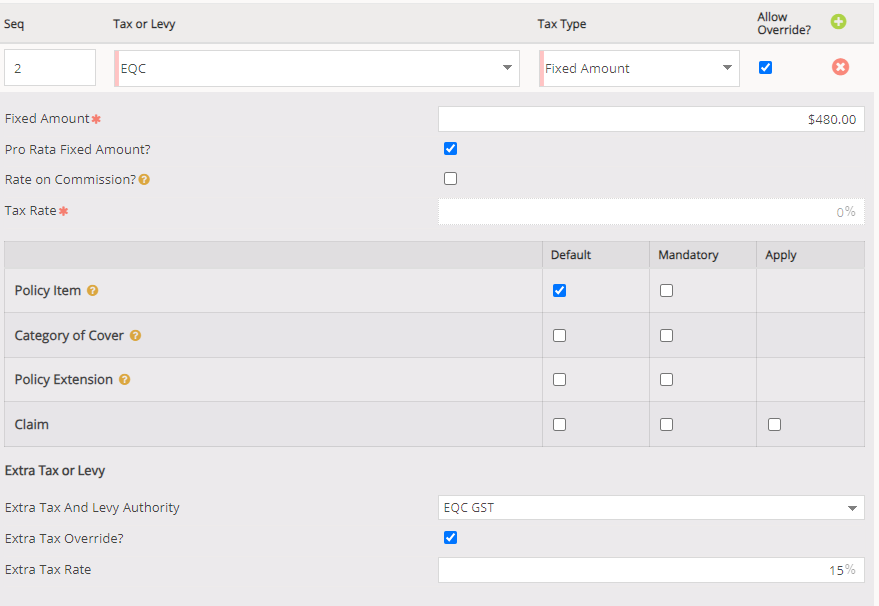The image size is (879, 606).
Task: Enable Rate on Commission checkbox
Action: click(x=450, y=179)
